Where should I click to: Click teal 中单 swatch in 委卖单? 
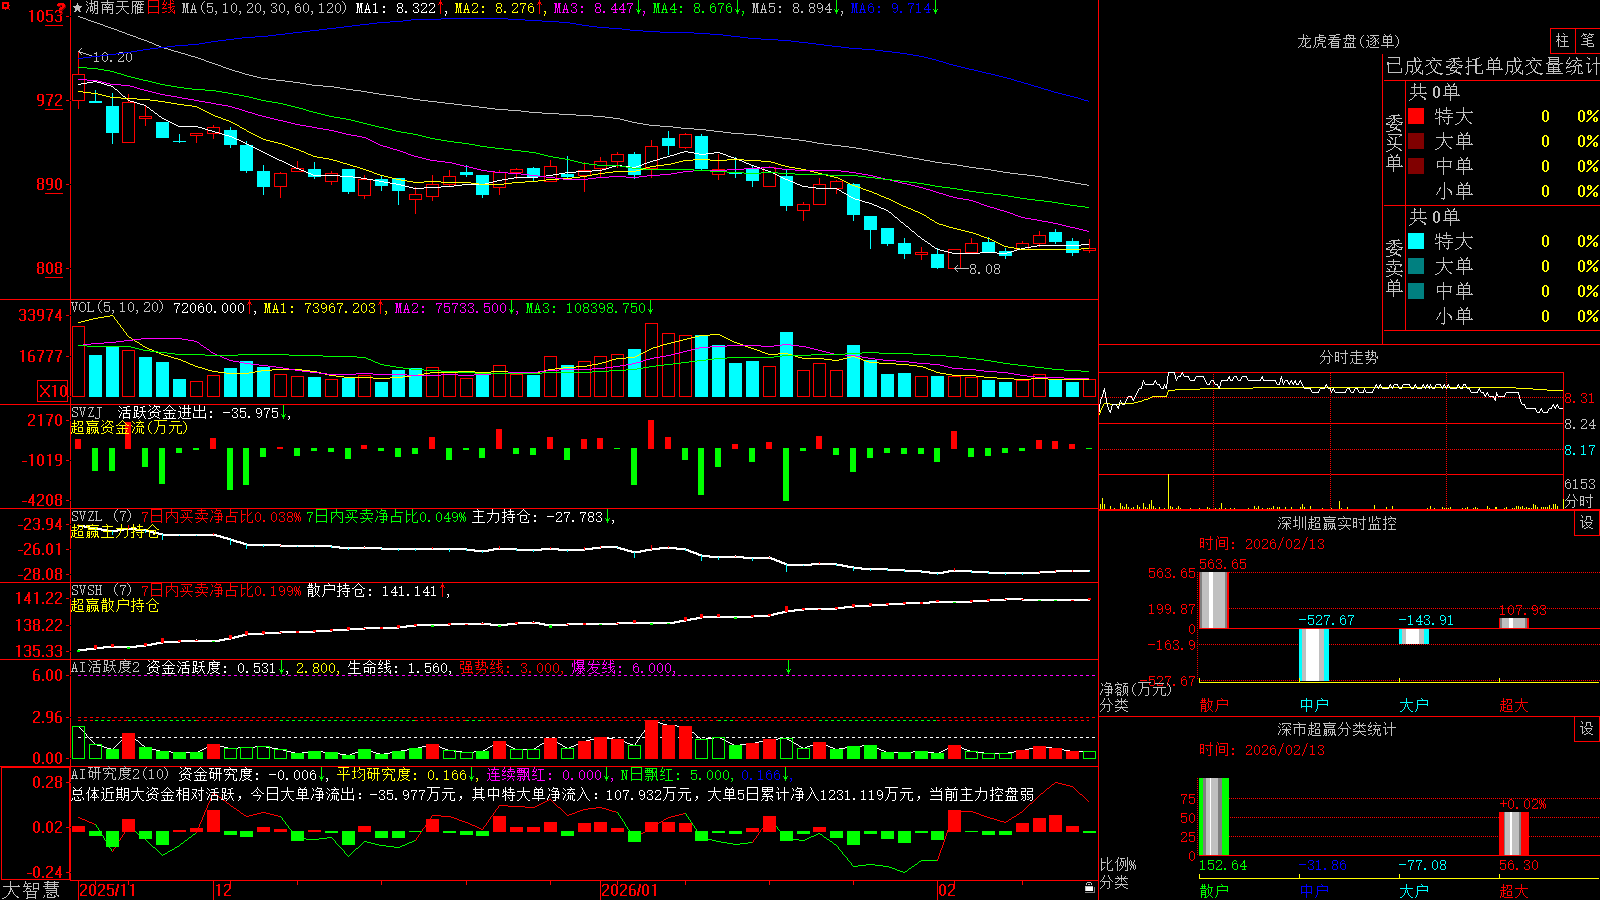pyautogui.click(x=1416, y=291)
